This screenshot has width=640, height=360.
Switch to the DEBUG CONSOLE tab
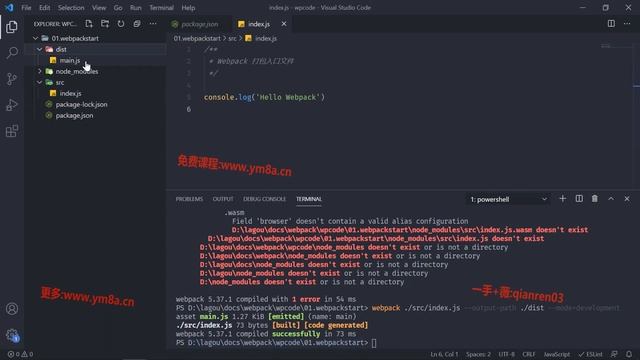(x=264, y=199)
